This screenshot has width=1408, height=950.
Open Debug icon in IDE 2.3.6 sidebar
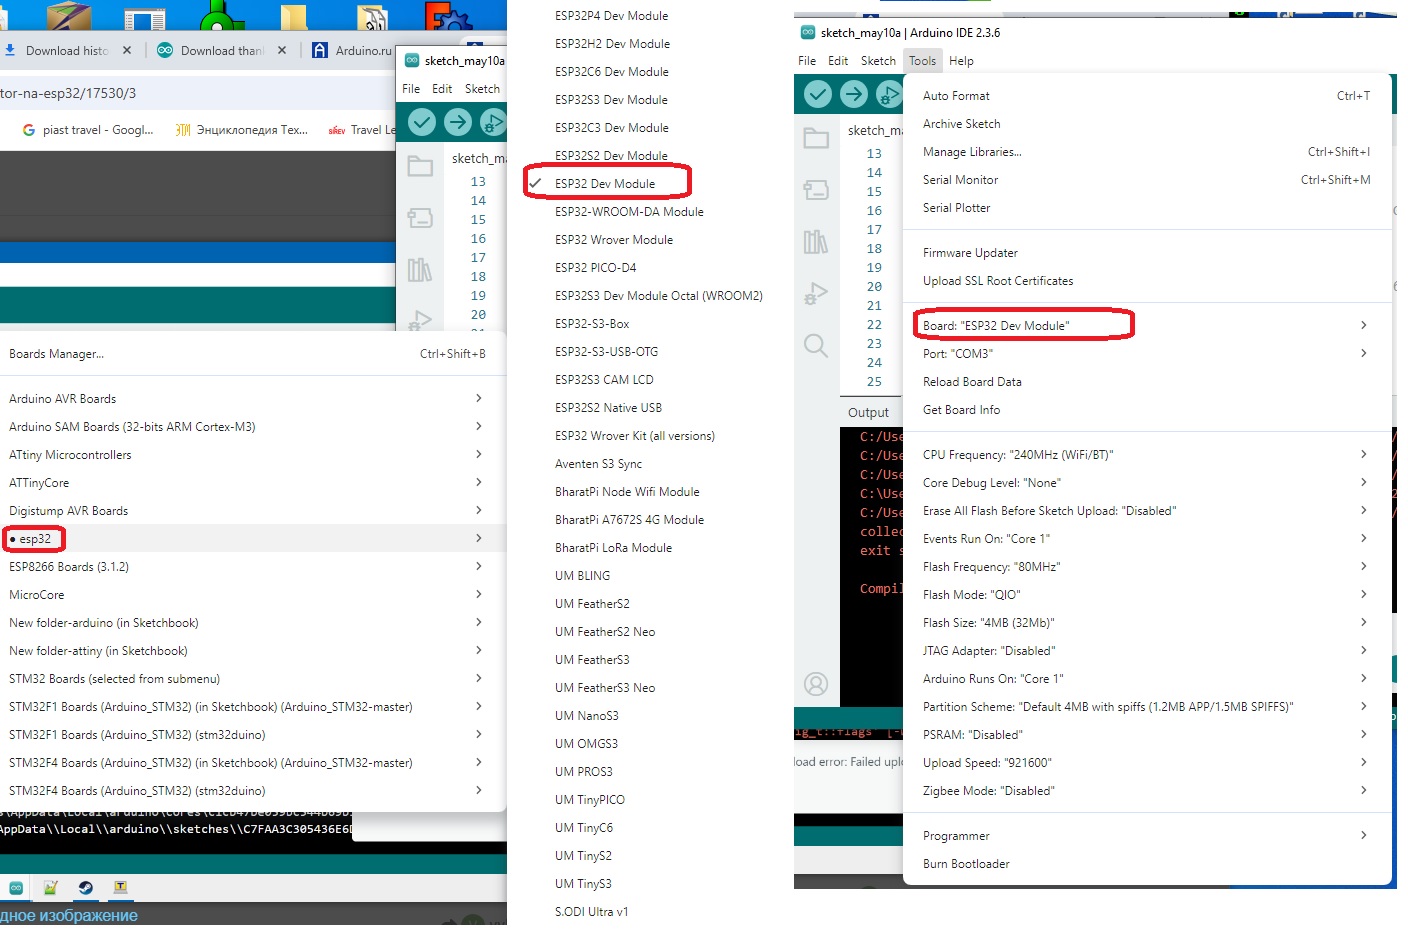pyautogui.click(x=816, y=293)
